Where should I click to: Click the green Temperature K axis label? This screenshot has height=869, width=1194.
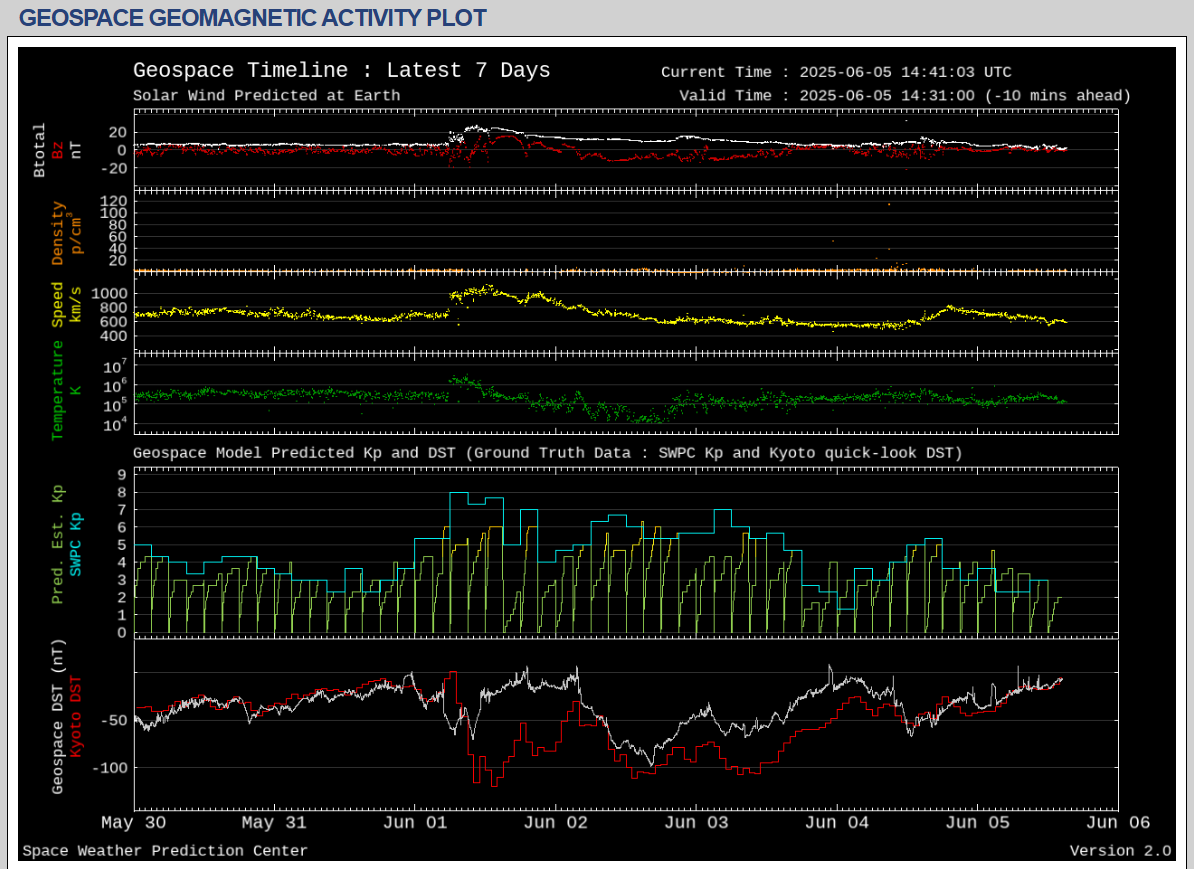point(66,390)
